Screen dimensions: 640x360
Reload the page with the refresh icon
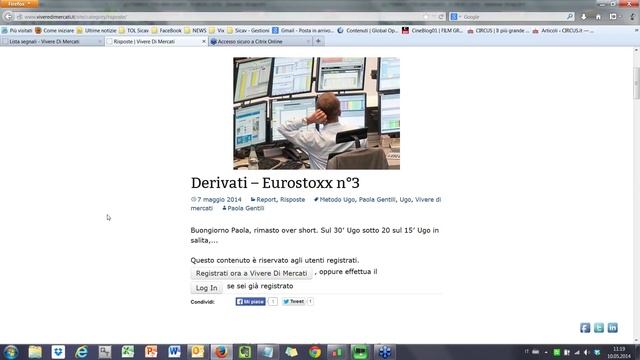pyautogui.click(x=441, y=17)
